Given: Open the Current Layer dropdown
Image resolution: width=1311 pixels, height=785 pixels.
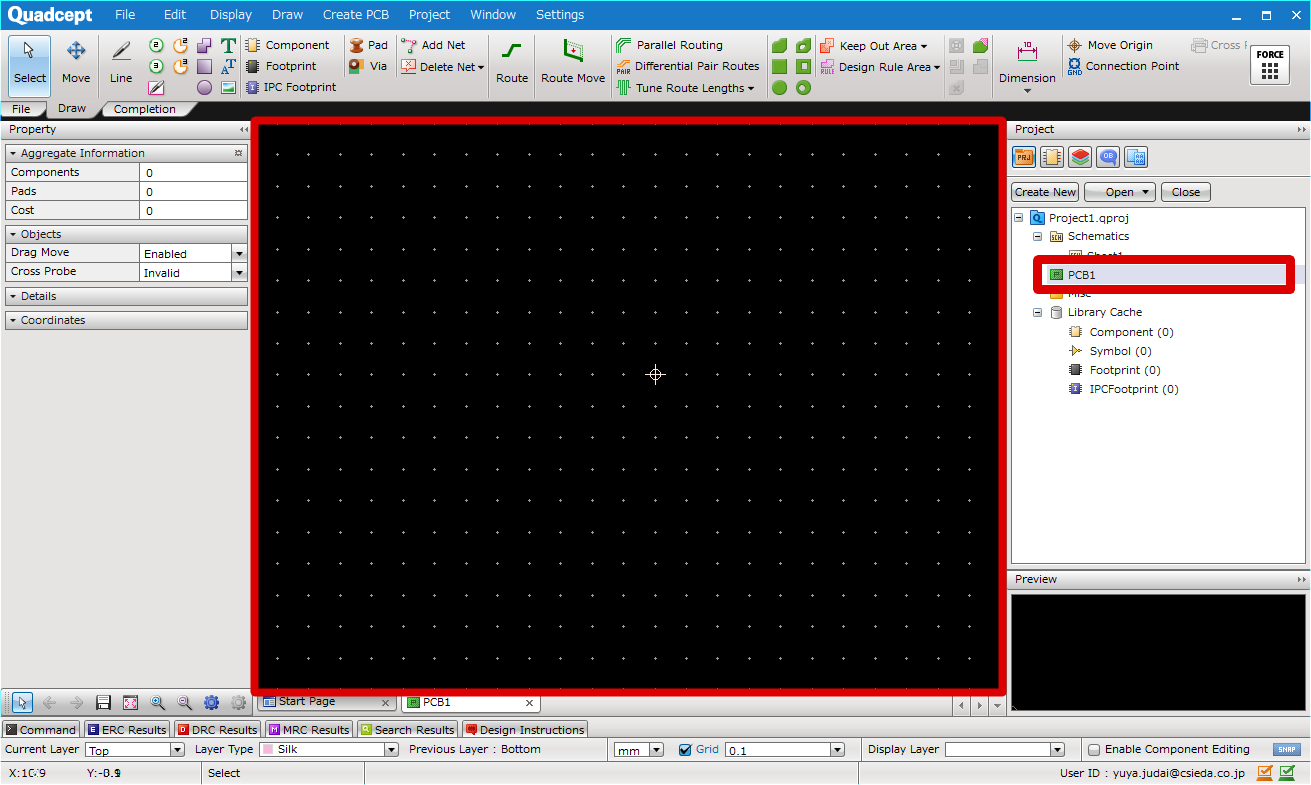Looking at the screenshot, I should pos(175,748).
